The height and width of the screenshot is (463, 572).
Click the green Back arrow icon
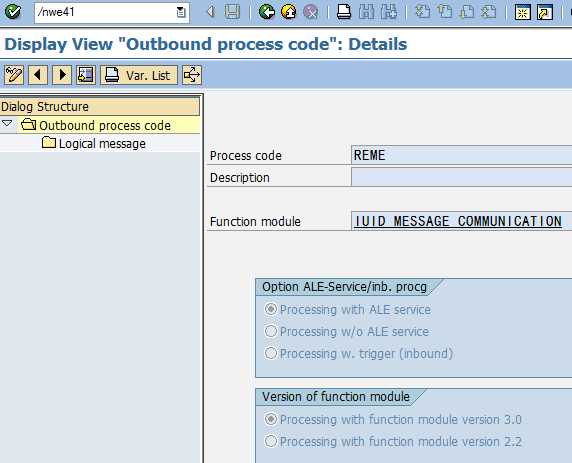click(267, 12)
